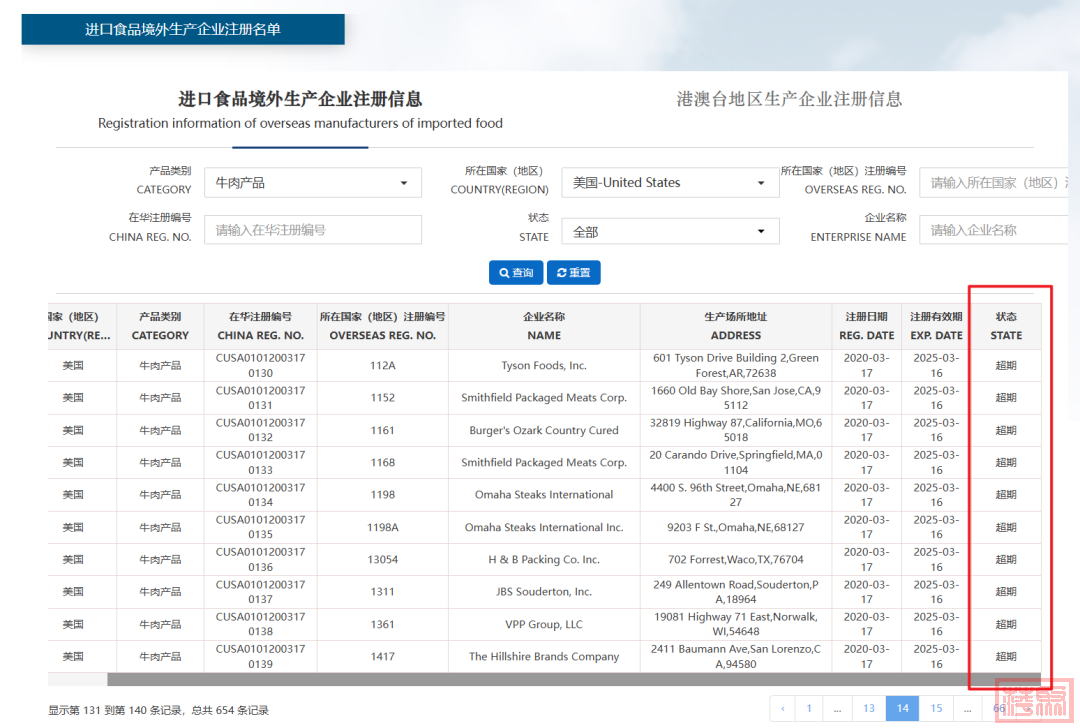Select the Omaha Steaks International Inc. cell
Viewport: 1080px width, 728px height.
544,528
